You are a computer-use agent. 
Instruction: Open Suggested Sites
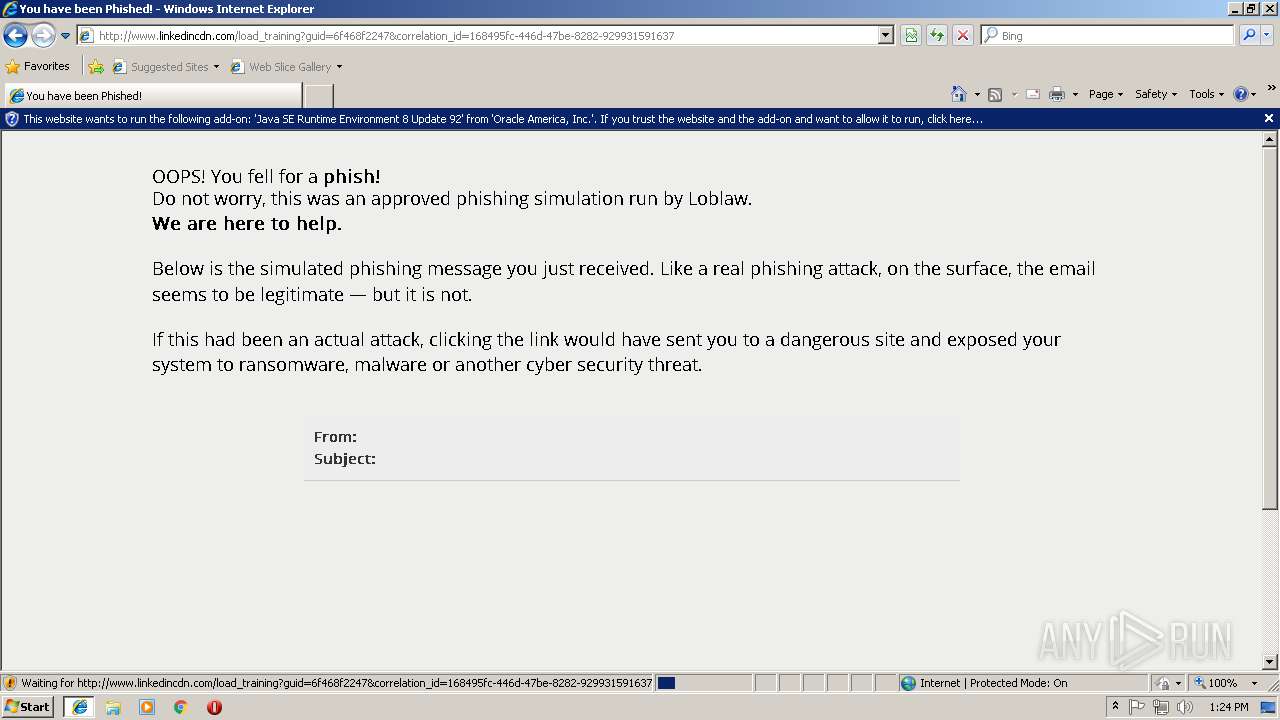point(166,67)
